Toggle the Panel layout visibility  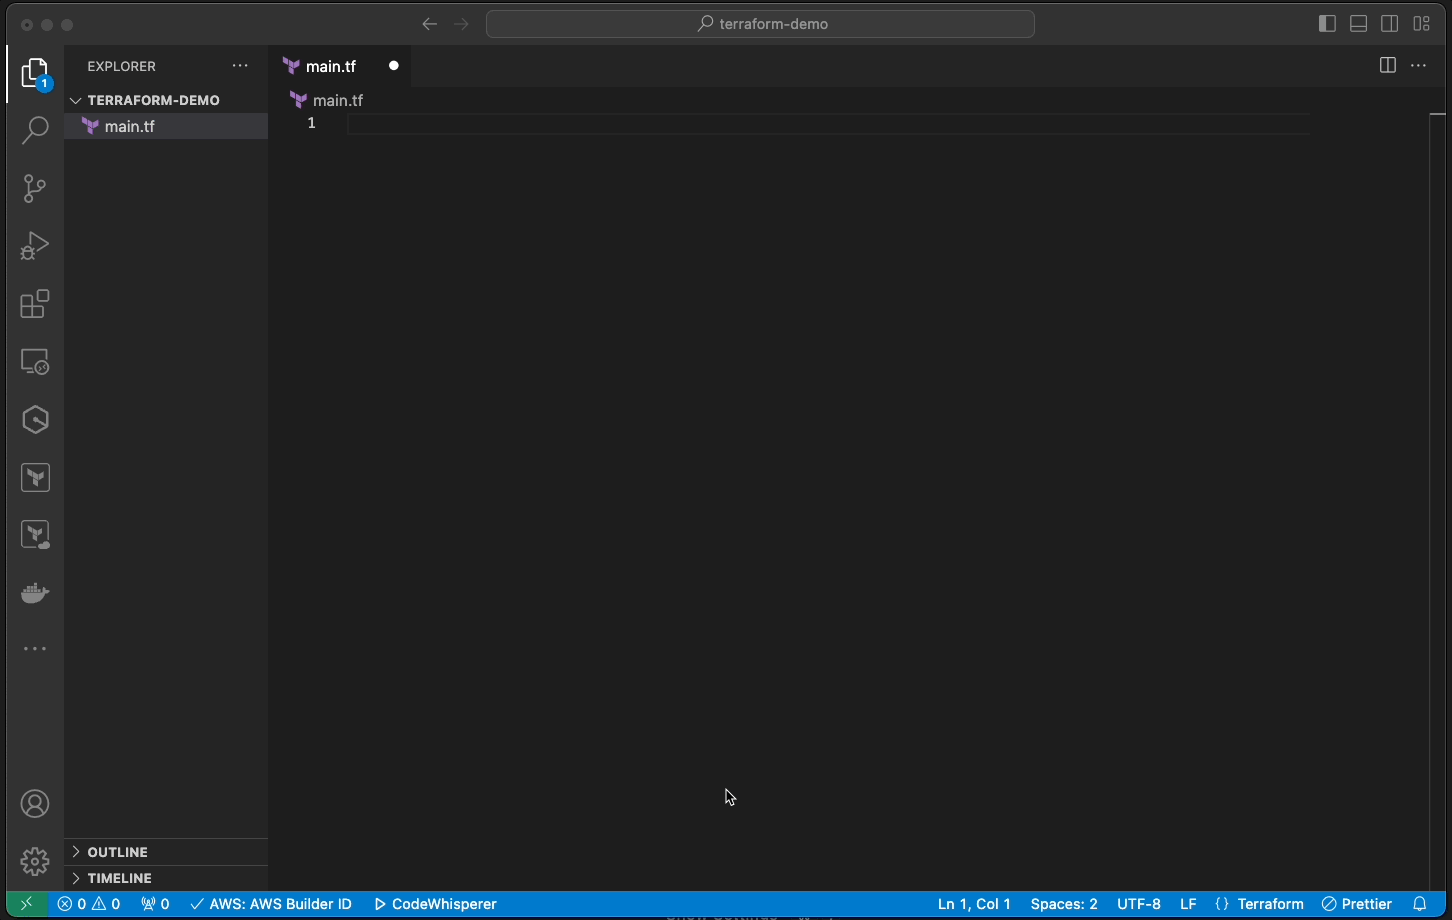coord(1358,23)
